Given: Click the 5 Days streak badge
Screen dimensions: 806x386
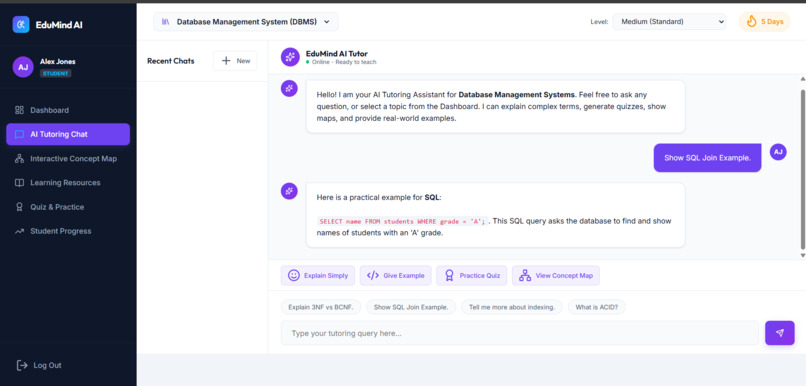Looking at the screenshot, I should coord(764,22).
